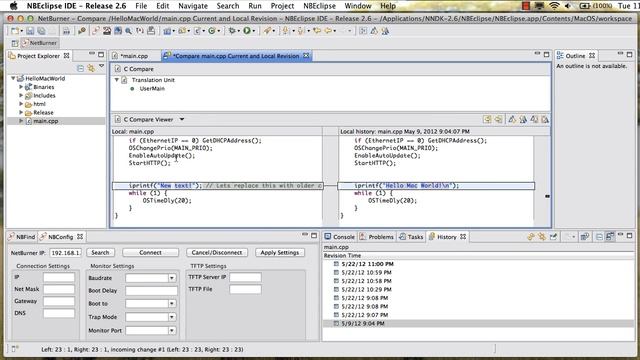The height and width of the screenshot is (360, 640).
Task: Toggle Link with Editor in Project Explorer
Action: pos(91,68)
